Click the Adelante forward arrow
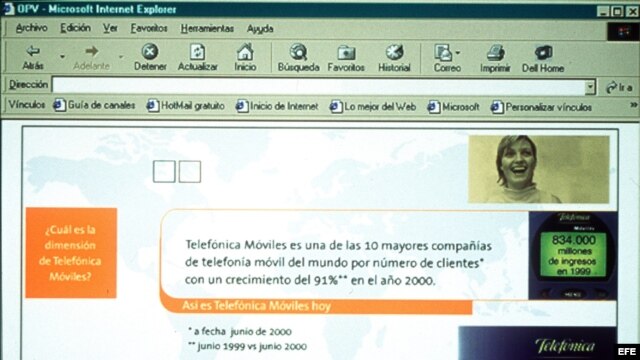 point(91,57)
